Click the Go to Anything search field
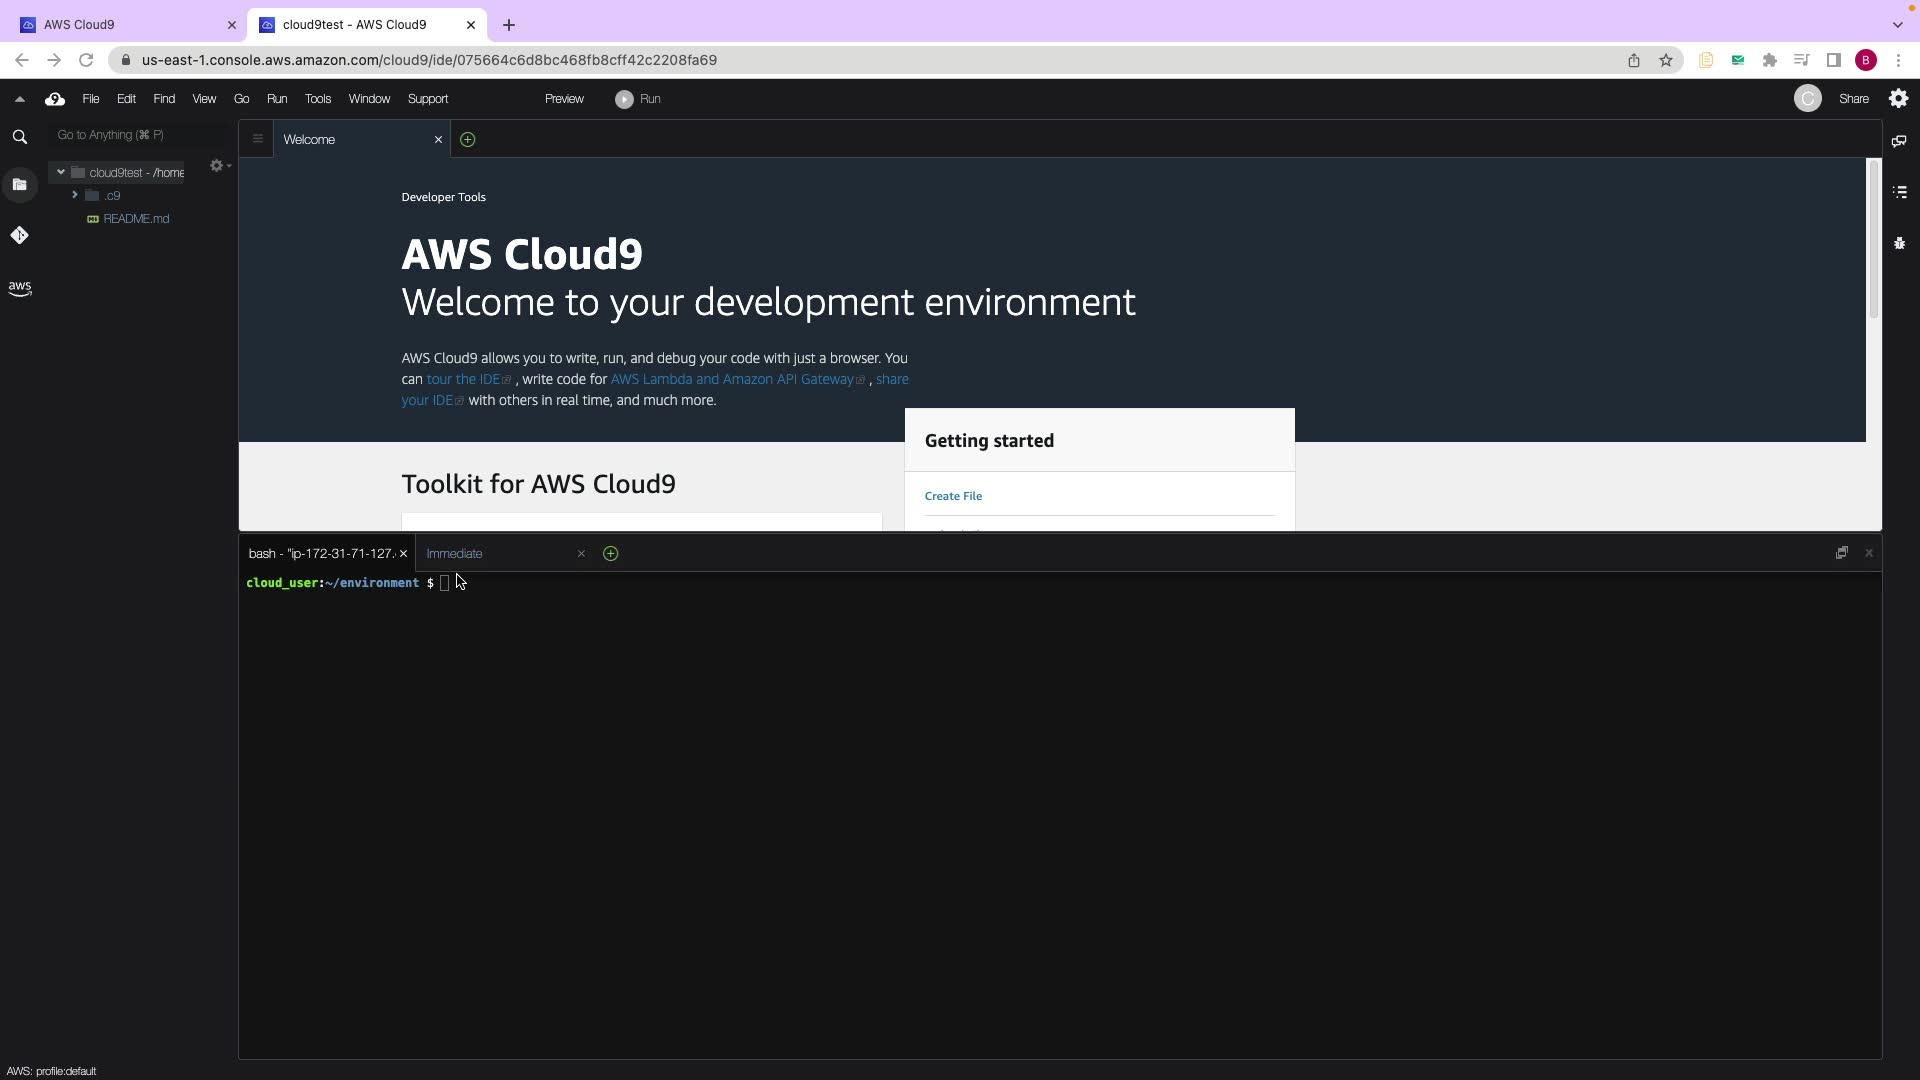This screenshot has width=1920, height=1080. [140, 135]
